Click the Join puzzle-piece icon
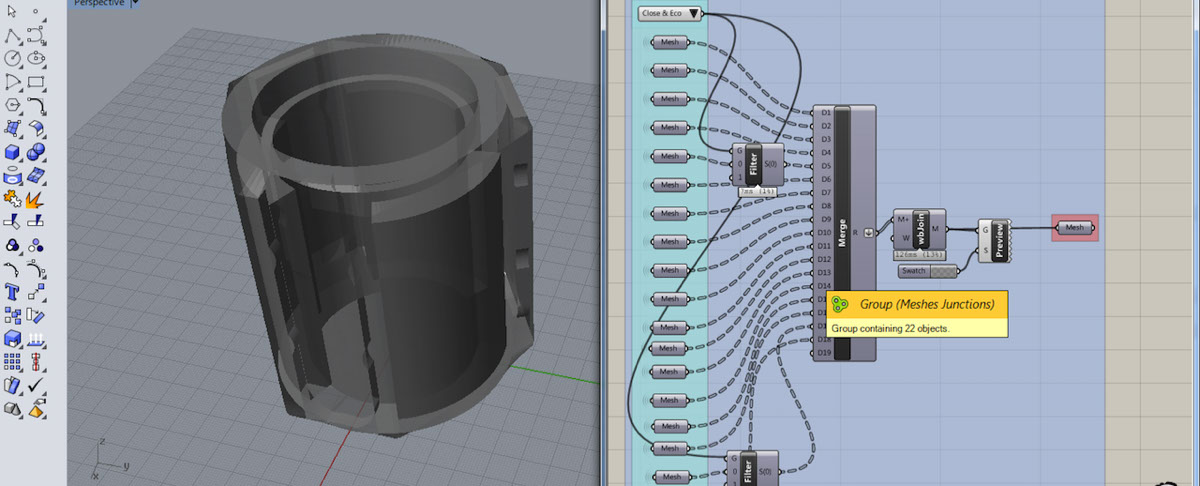Image resolution: width=1200 pixels, height=486 pixels. point(13,198)
